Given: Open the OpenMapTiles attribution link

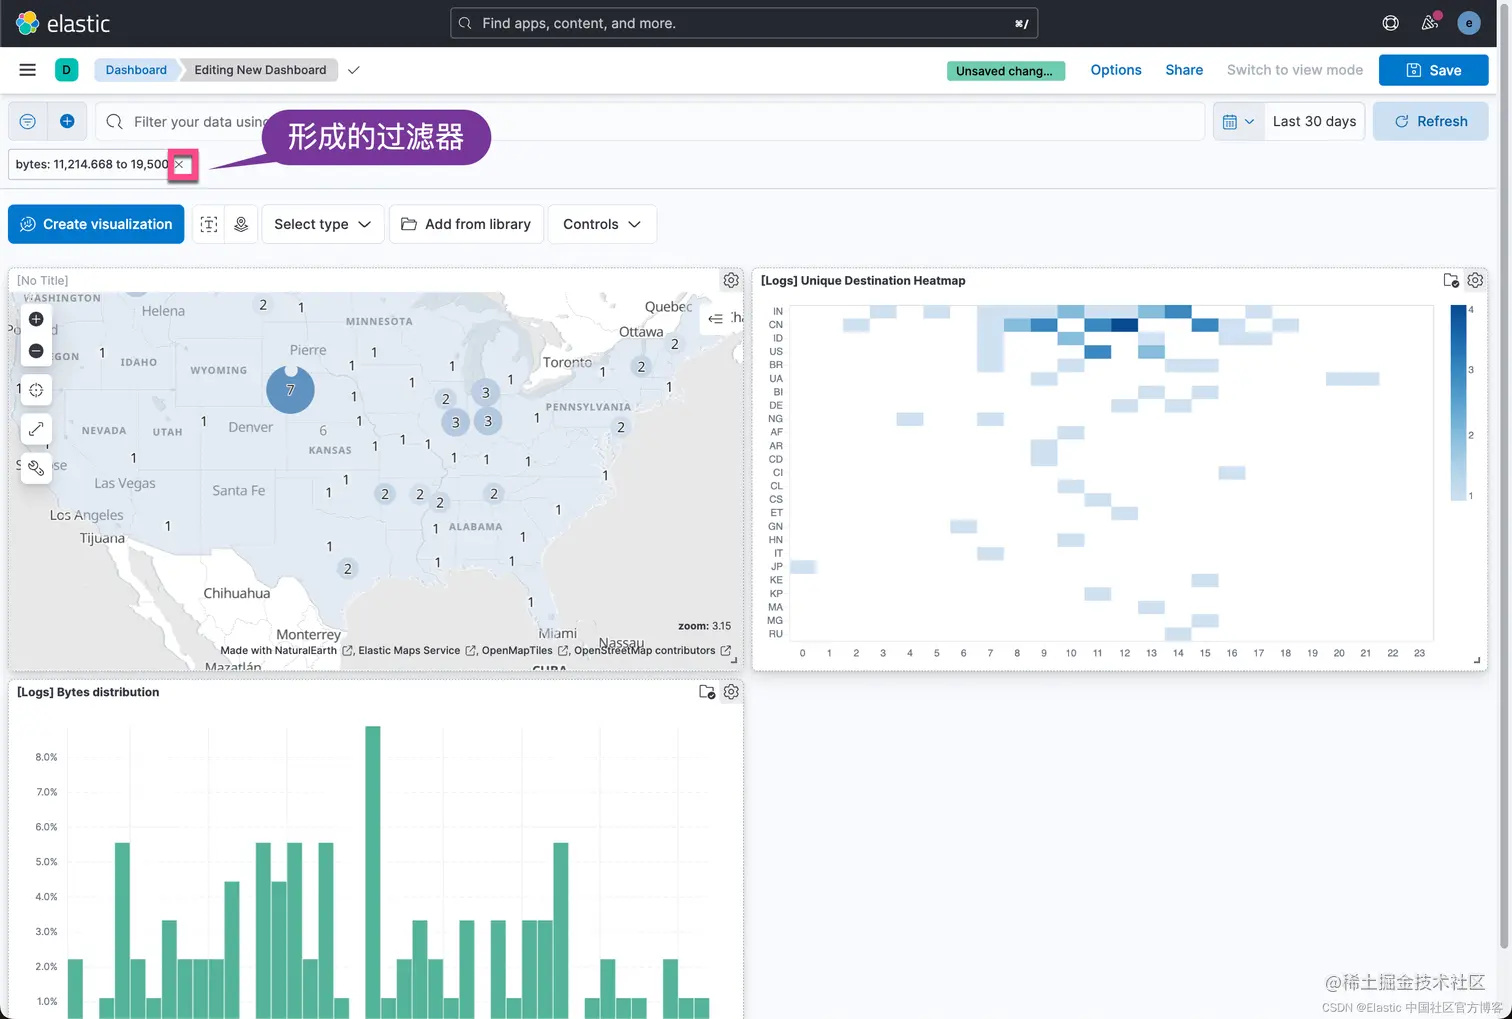Looking at the screenshot, I should (x=525, y=650).
